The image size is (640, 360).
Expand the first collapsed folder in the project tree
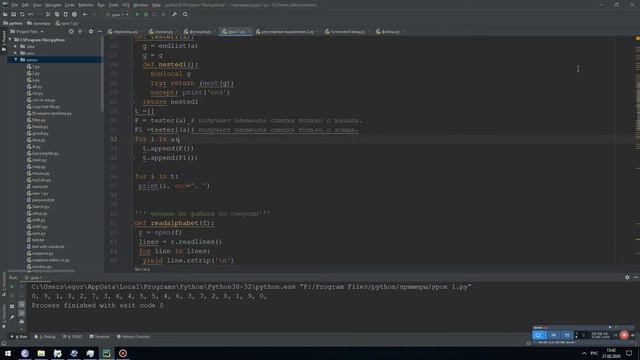pos(16,47)
